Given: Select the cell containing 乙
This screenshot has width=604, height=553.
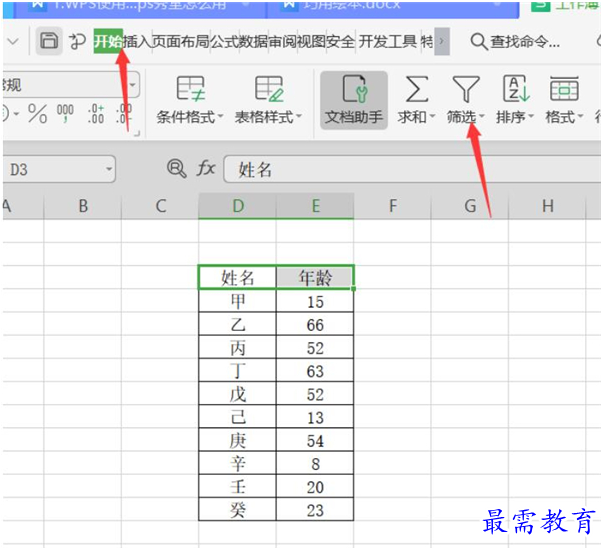Looking at the screenshot, I should click(238, 324).
